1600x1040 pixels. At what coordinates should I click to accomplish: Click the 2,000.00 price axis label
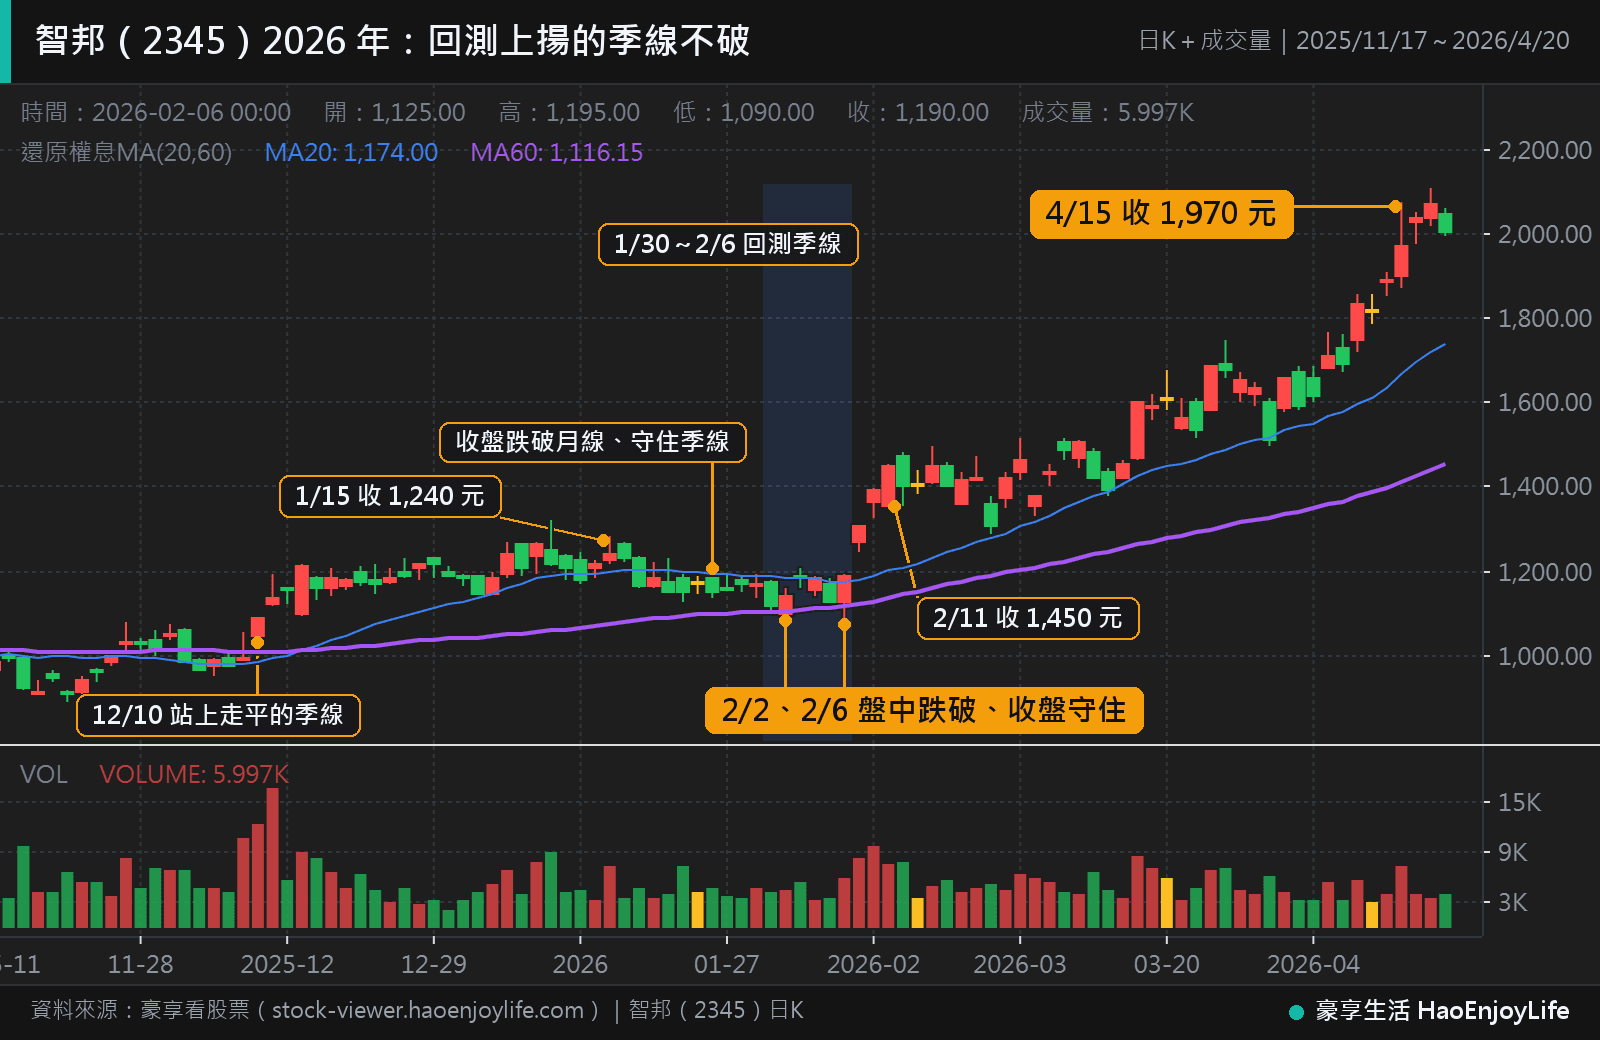pos(1544,234)
